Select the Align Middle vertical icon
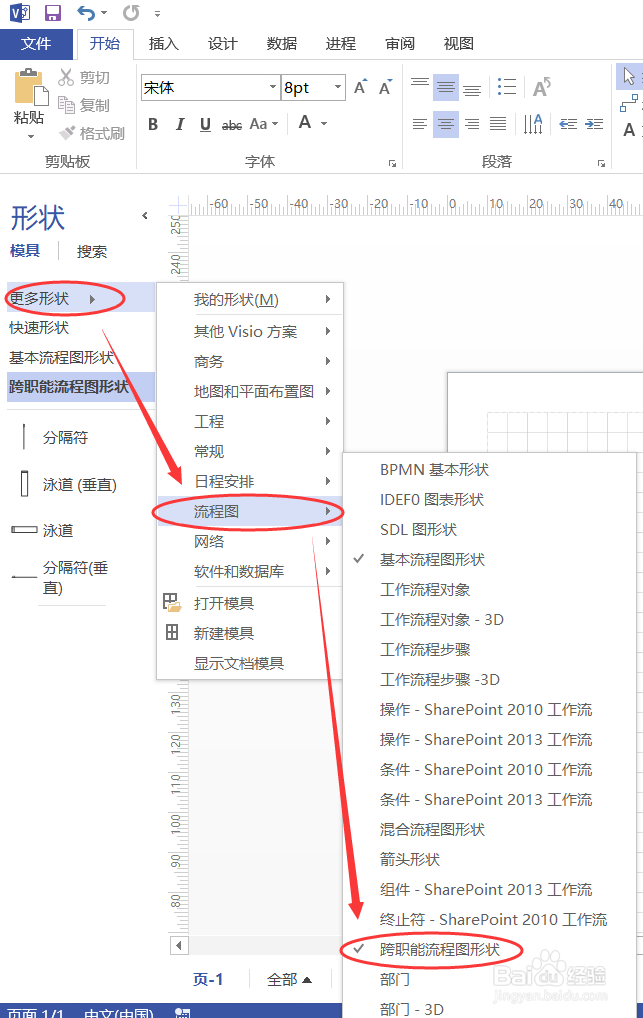 tap(446, 86)
